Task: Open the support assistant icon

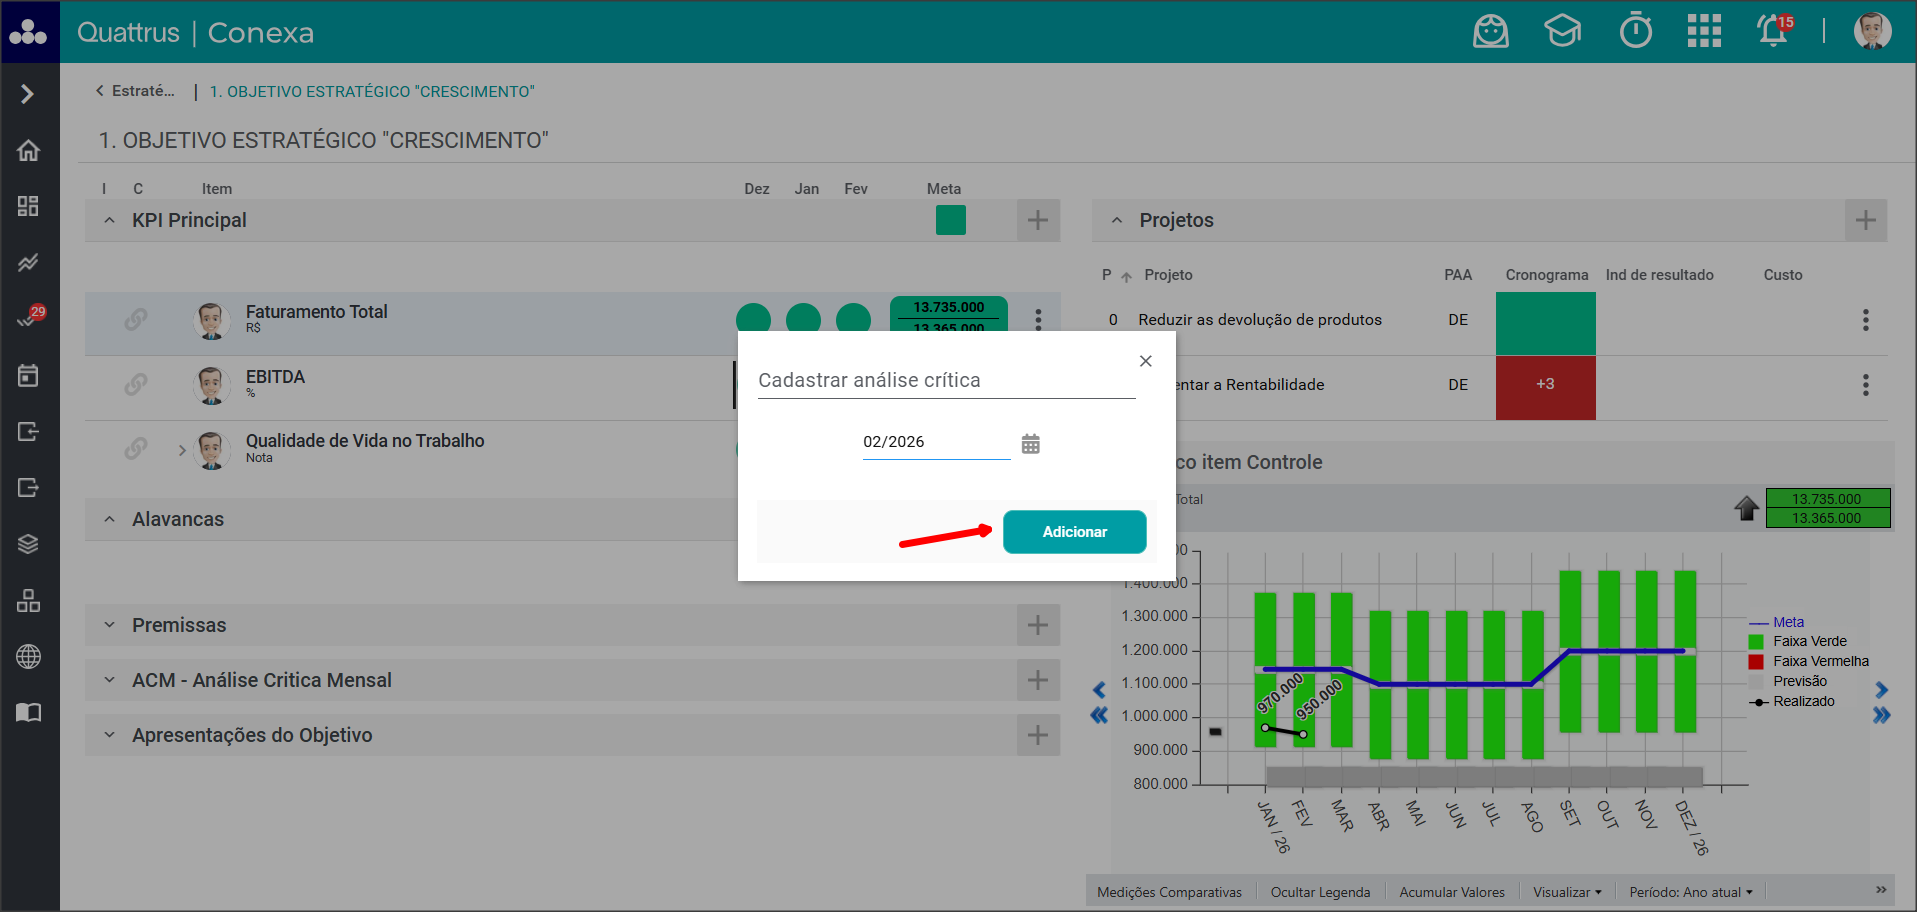Action: [x=1490, y=32]
